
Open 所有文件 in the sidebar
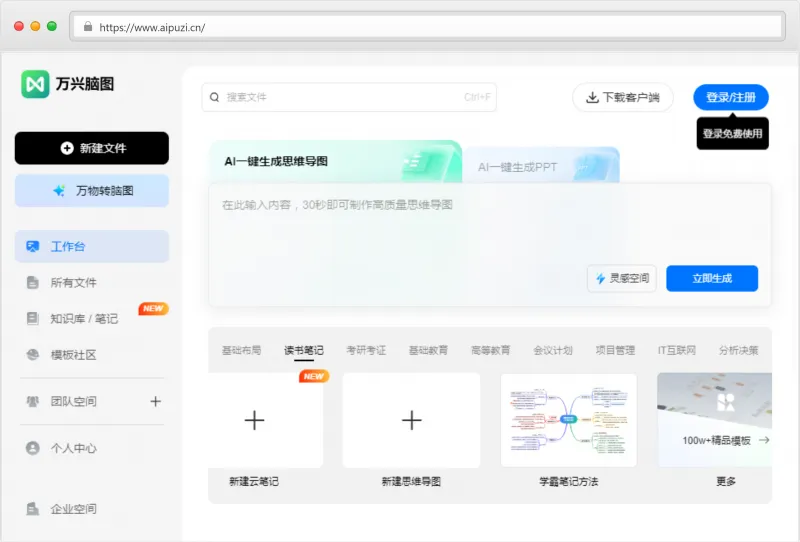tap(92, 282)
